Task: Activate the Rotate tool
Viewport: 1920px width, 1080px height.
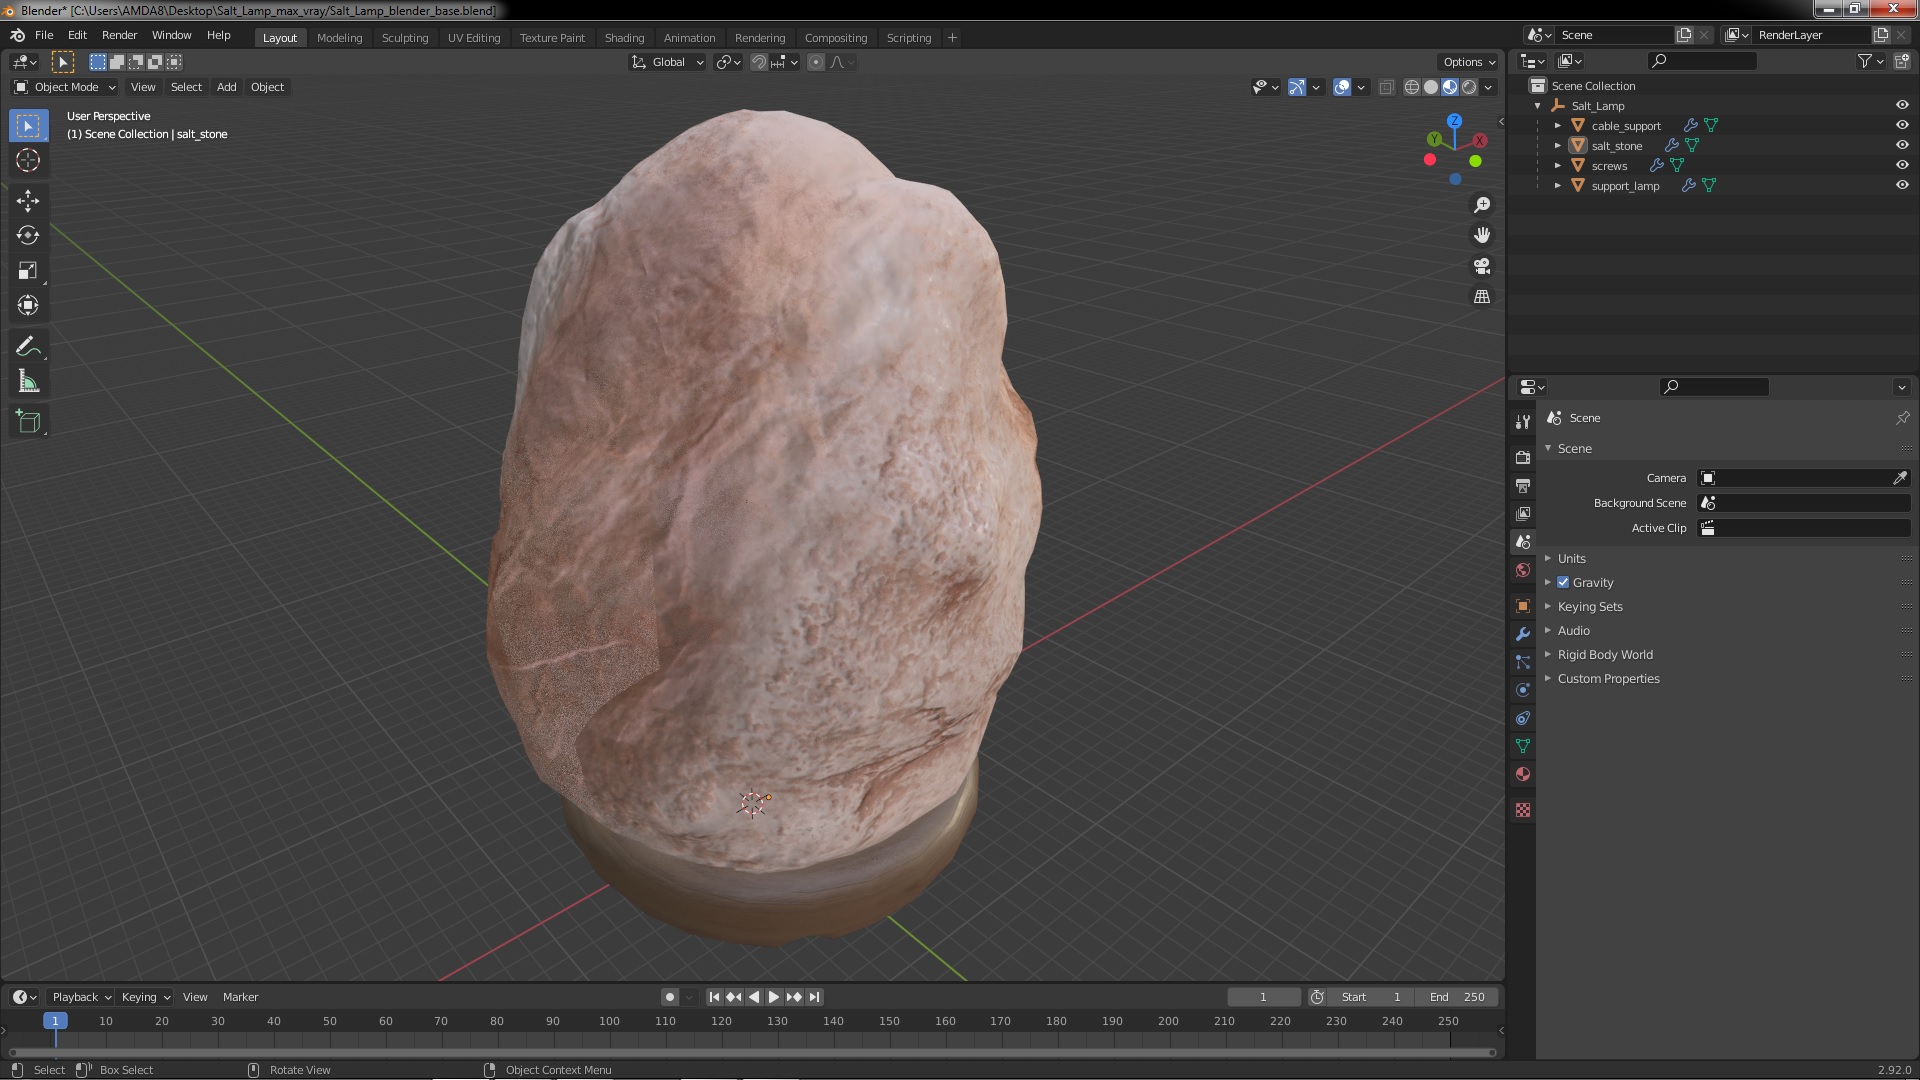Action: pos(28,235)
